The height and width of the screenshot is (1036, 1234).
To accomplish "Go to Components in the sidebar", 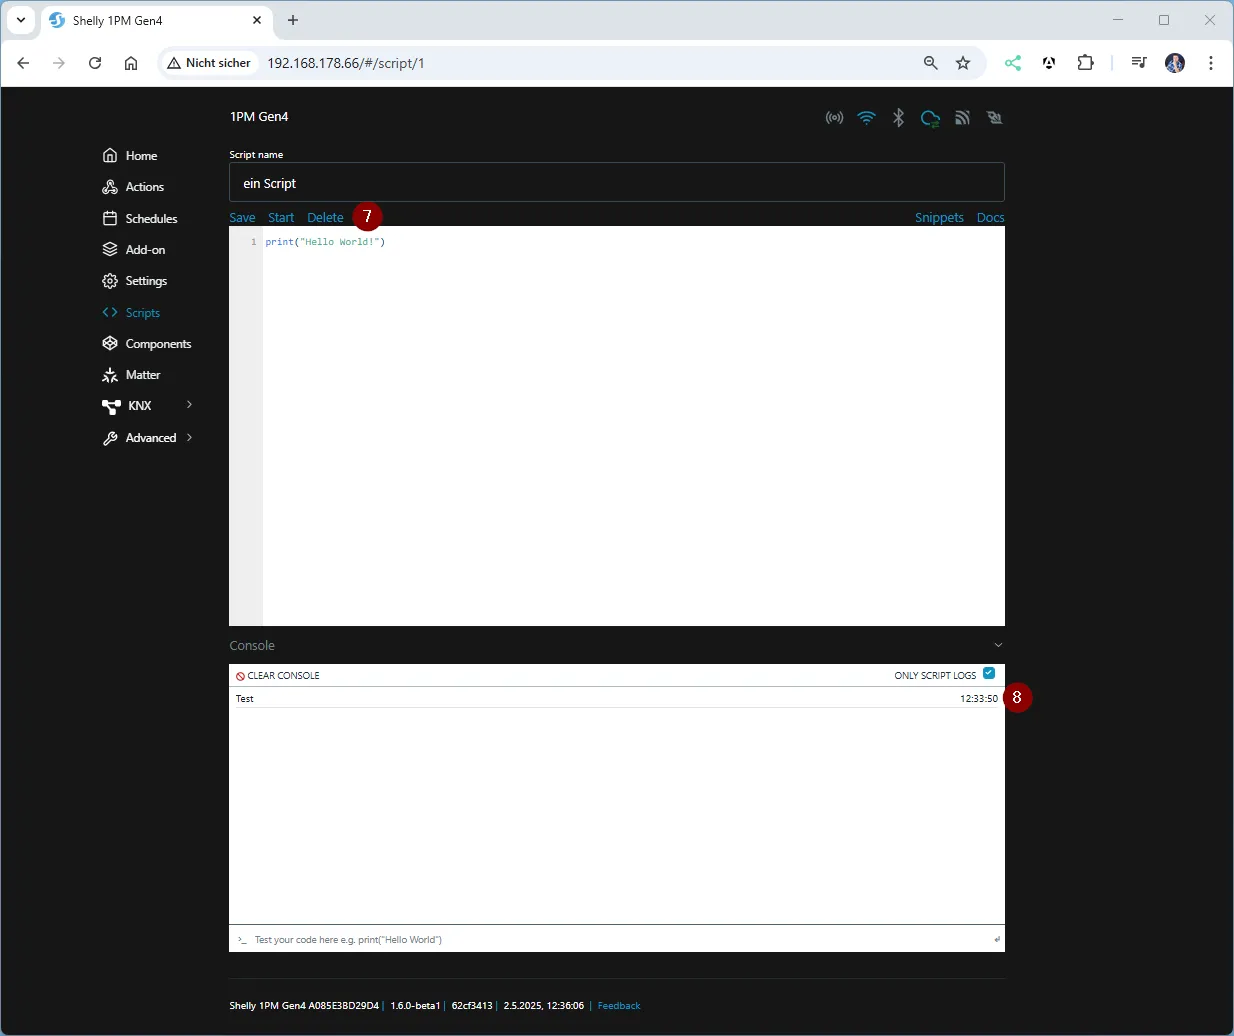I will [158, 344].
